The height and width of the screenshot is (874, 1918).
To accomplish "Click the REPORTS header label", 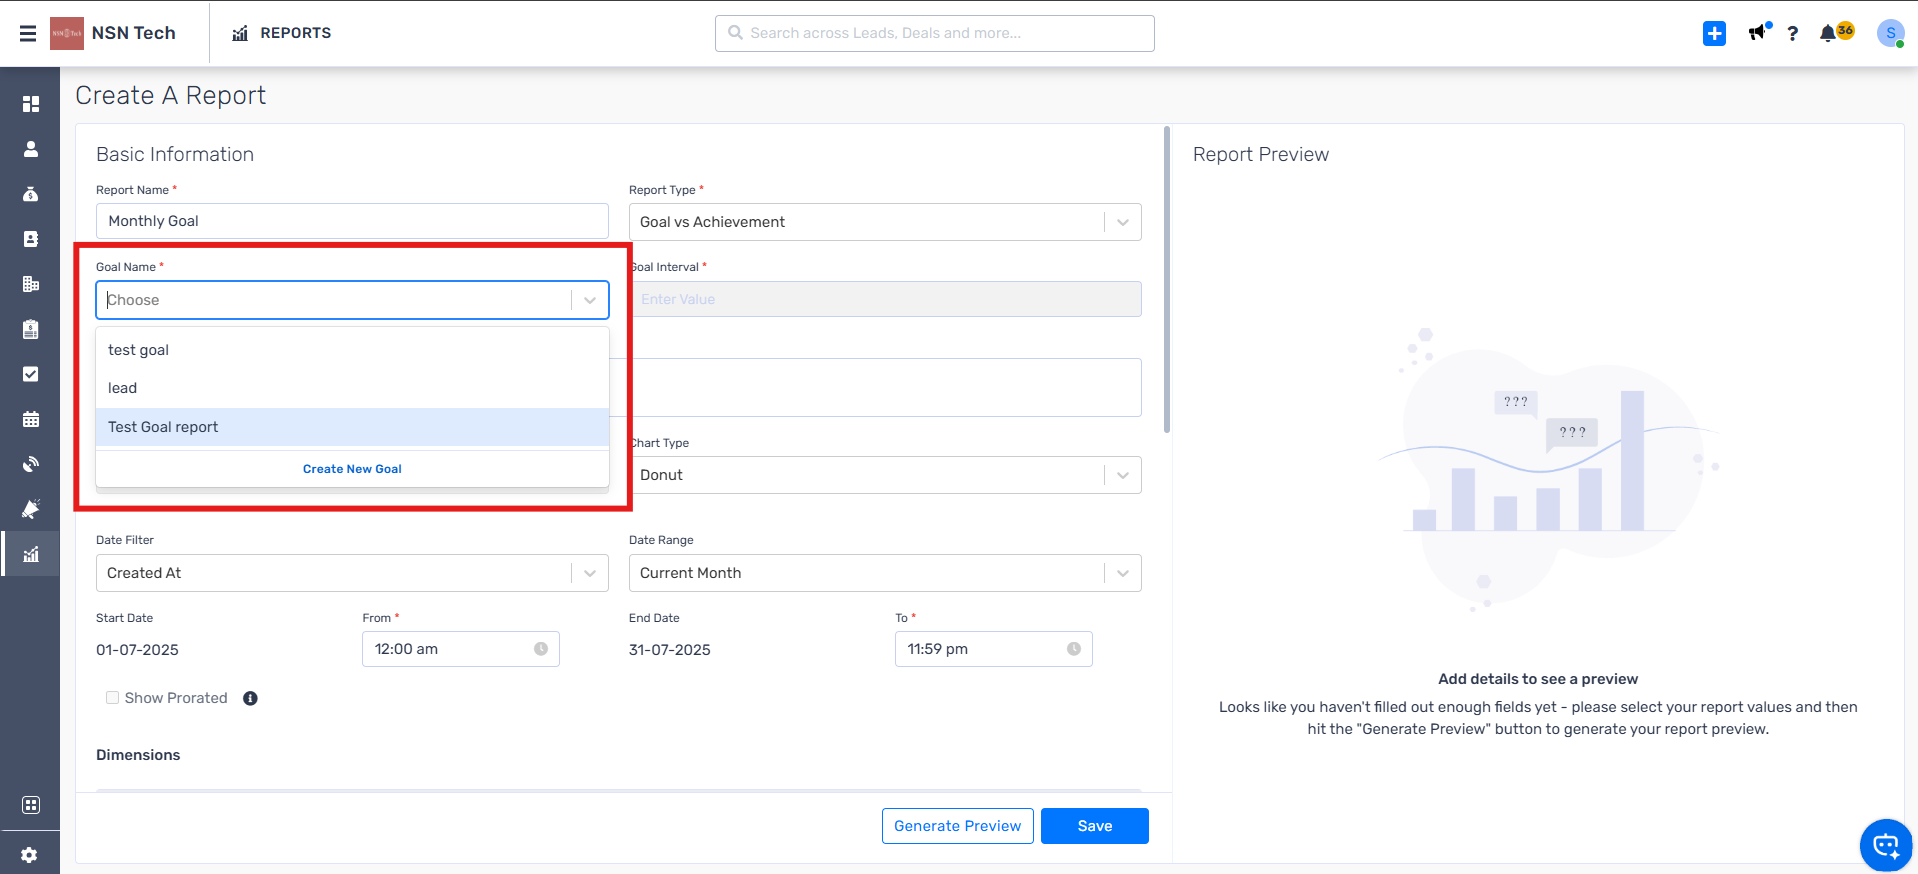I will (x=295, y=33).
